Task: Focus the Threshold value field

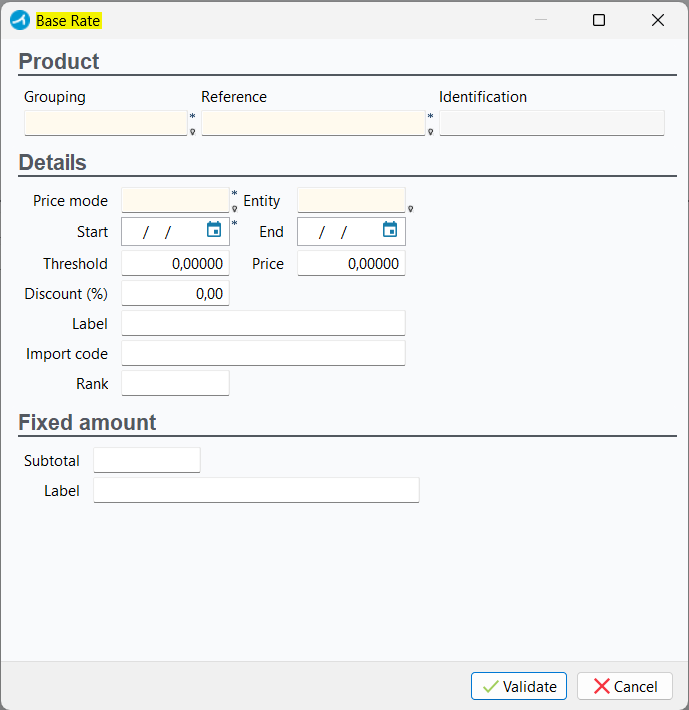Action: point(175,264)
